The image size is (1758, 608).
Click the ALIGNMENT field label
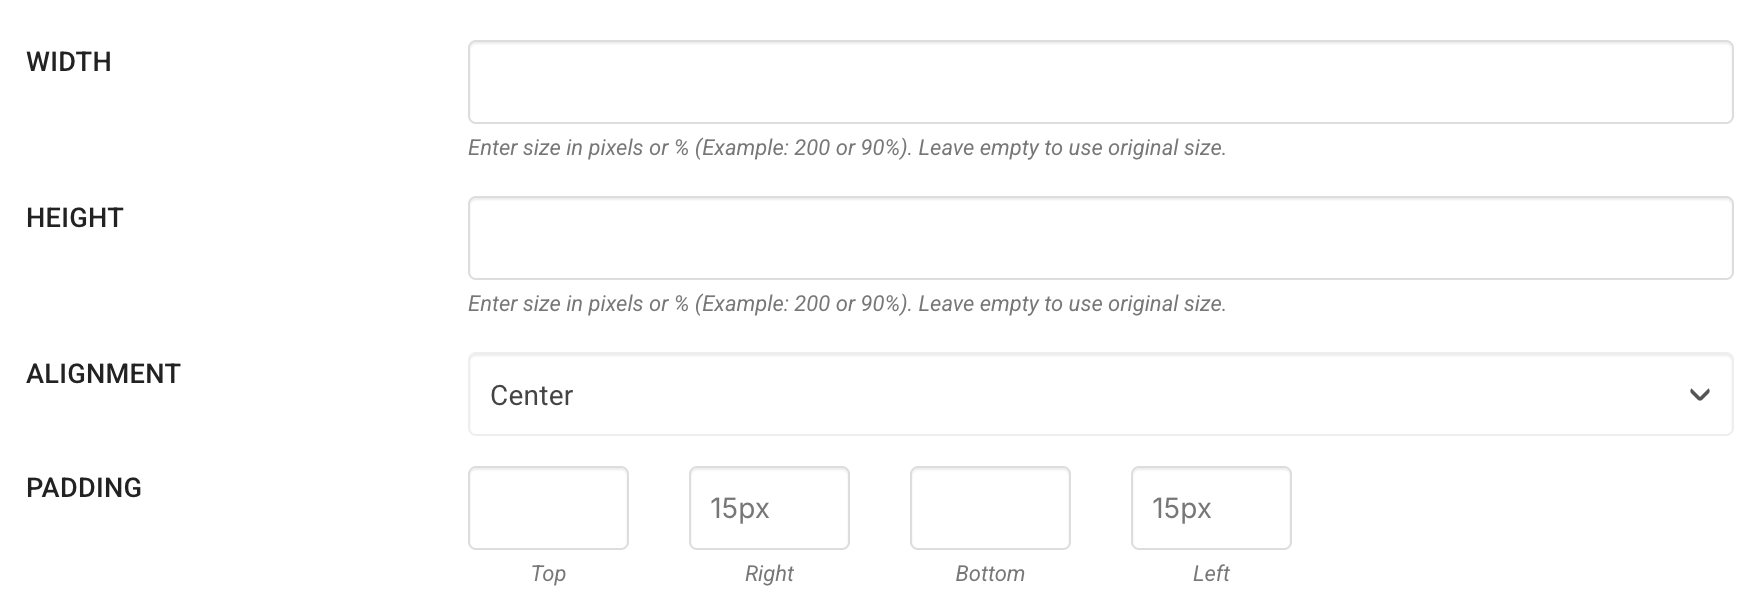[x=103, y=374]
